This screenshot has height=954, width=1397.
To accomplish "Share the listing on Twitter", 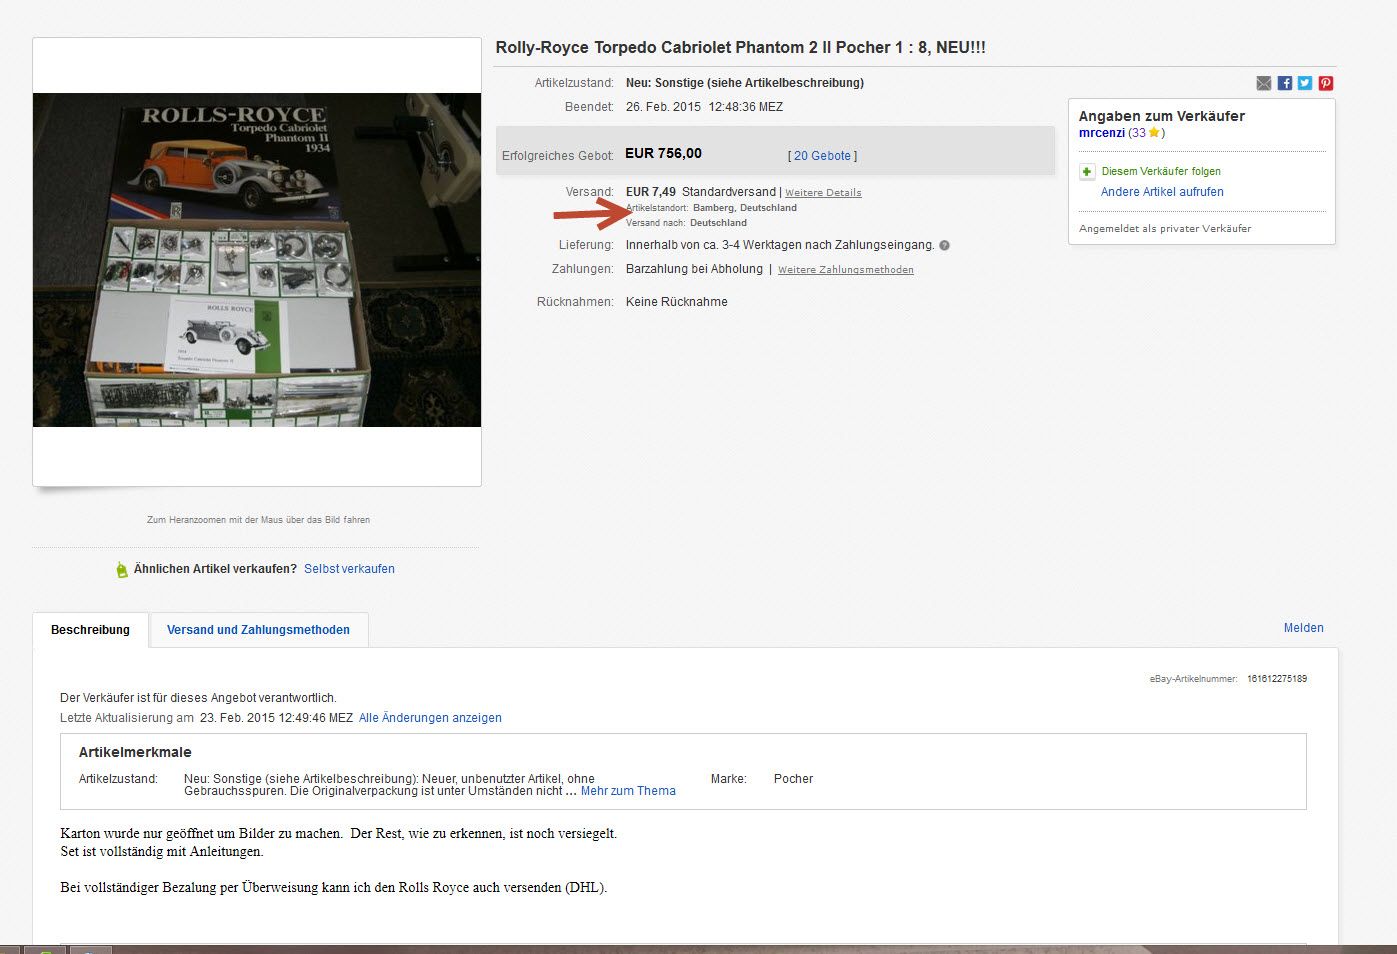I will point(1305,83).
